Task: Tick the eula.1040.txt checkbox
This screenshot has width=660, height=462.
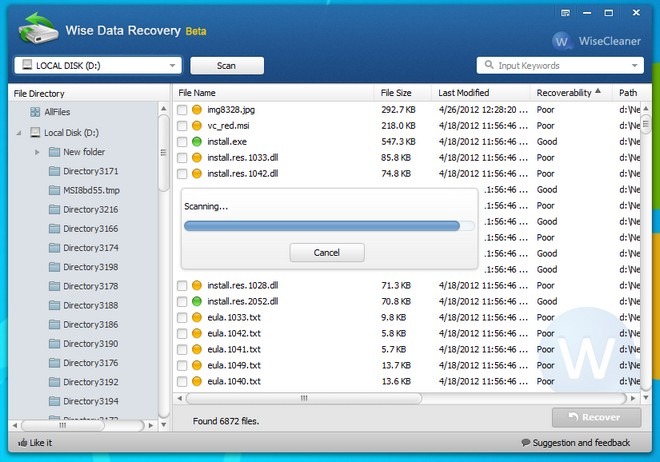Action: [182, 382]
